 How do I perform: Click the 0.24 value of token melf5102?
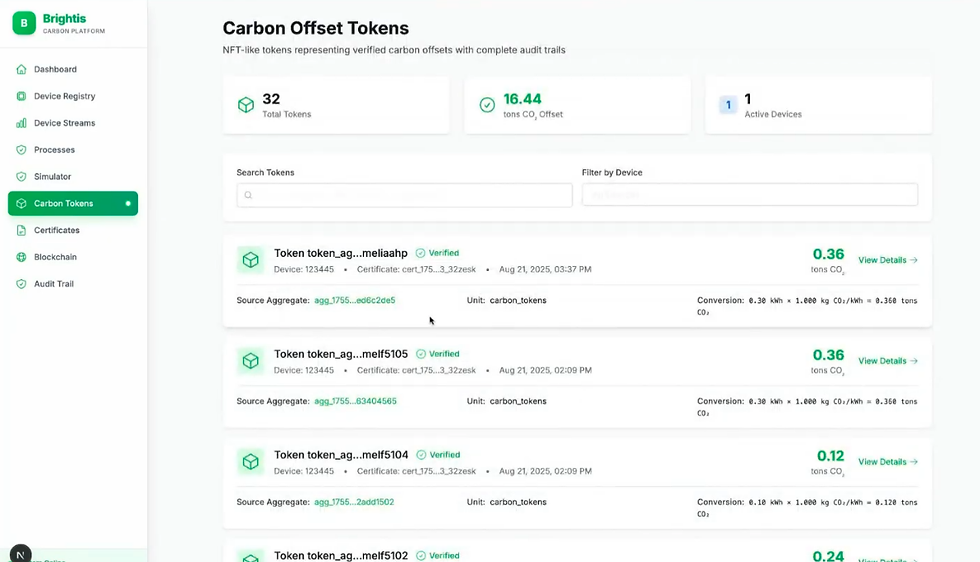[828, 556]
